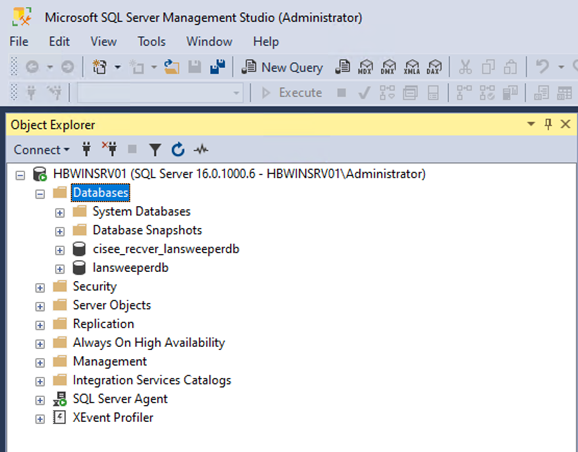
Task: Open the Help menu
Action: click(x=266, y=41)
